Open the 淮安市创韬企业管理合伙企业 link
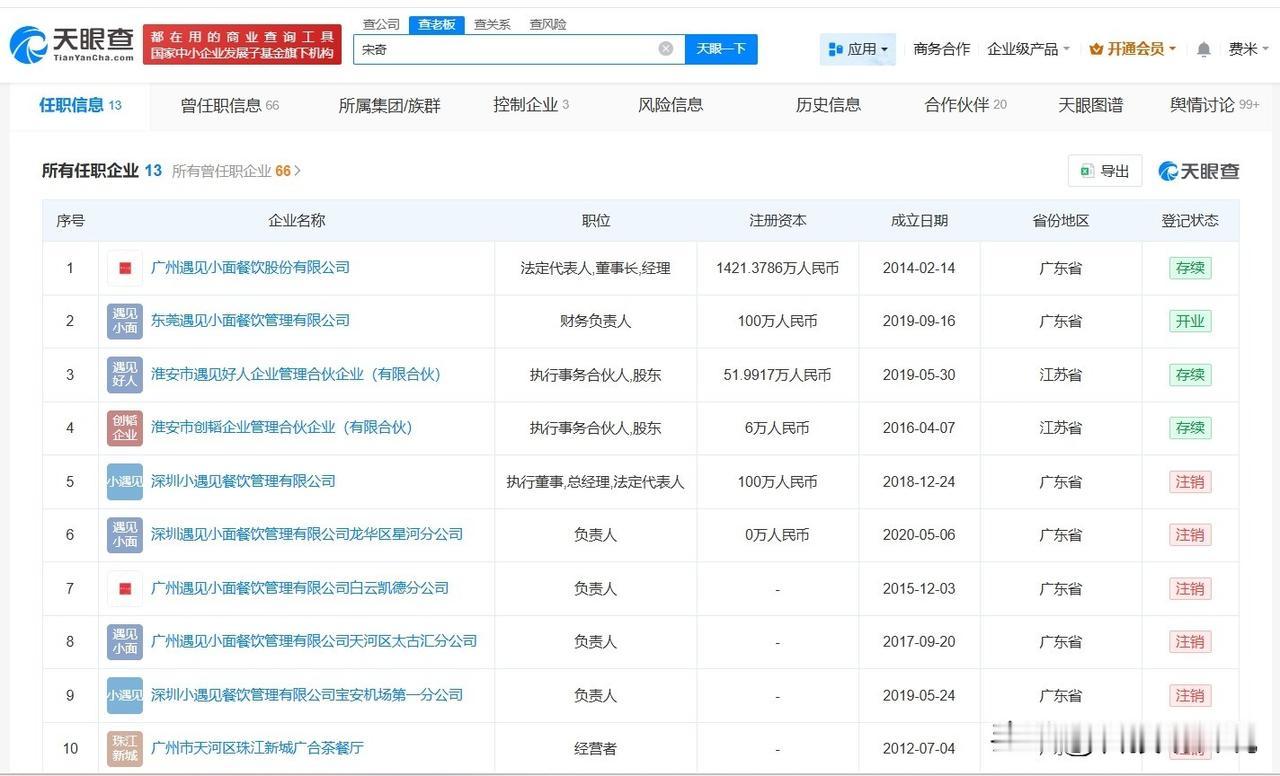 [x=281, y=427]
